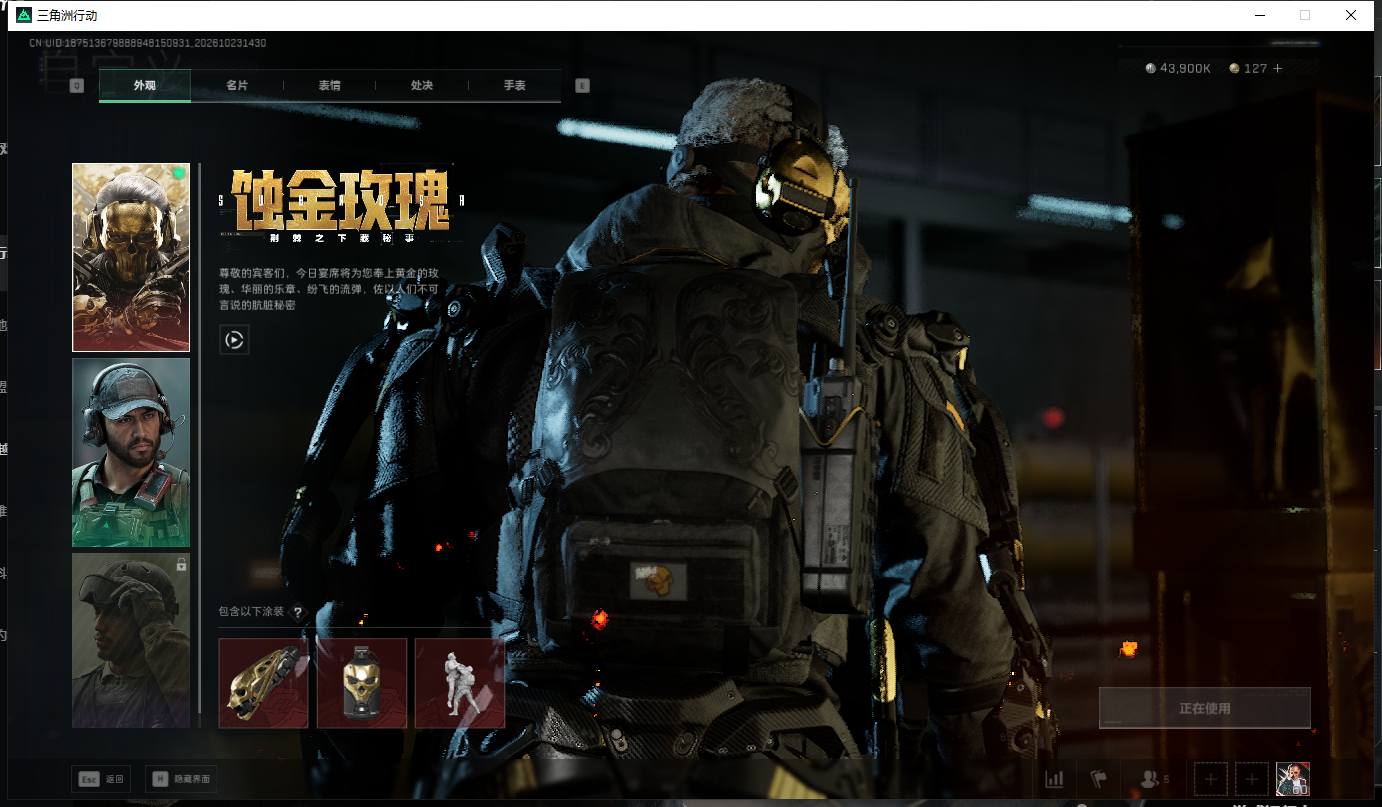Click the plus next to 127 currency
Viewport: 1382px width, 807px height.
[1277, 68]
